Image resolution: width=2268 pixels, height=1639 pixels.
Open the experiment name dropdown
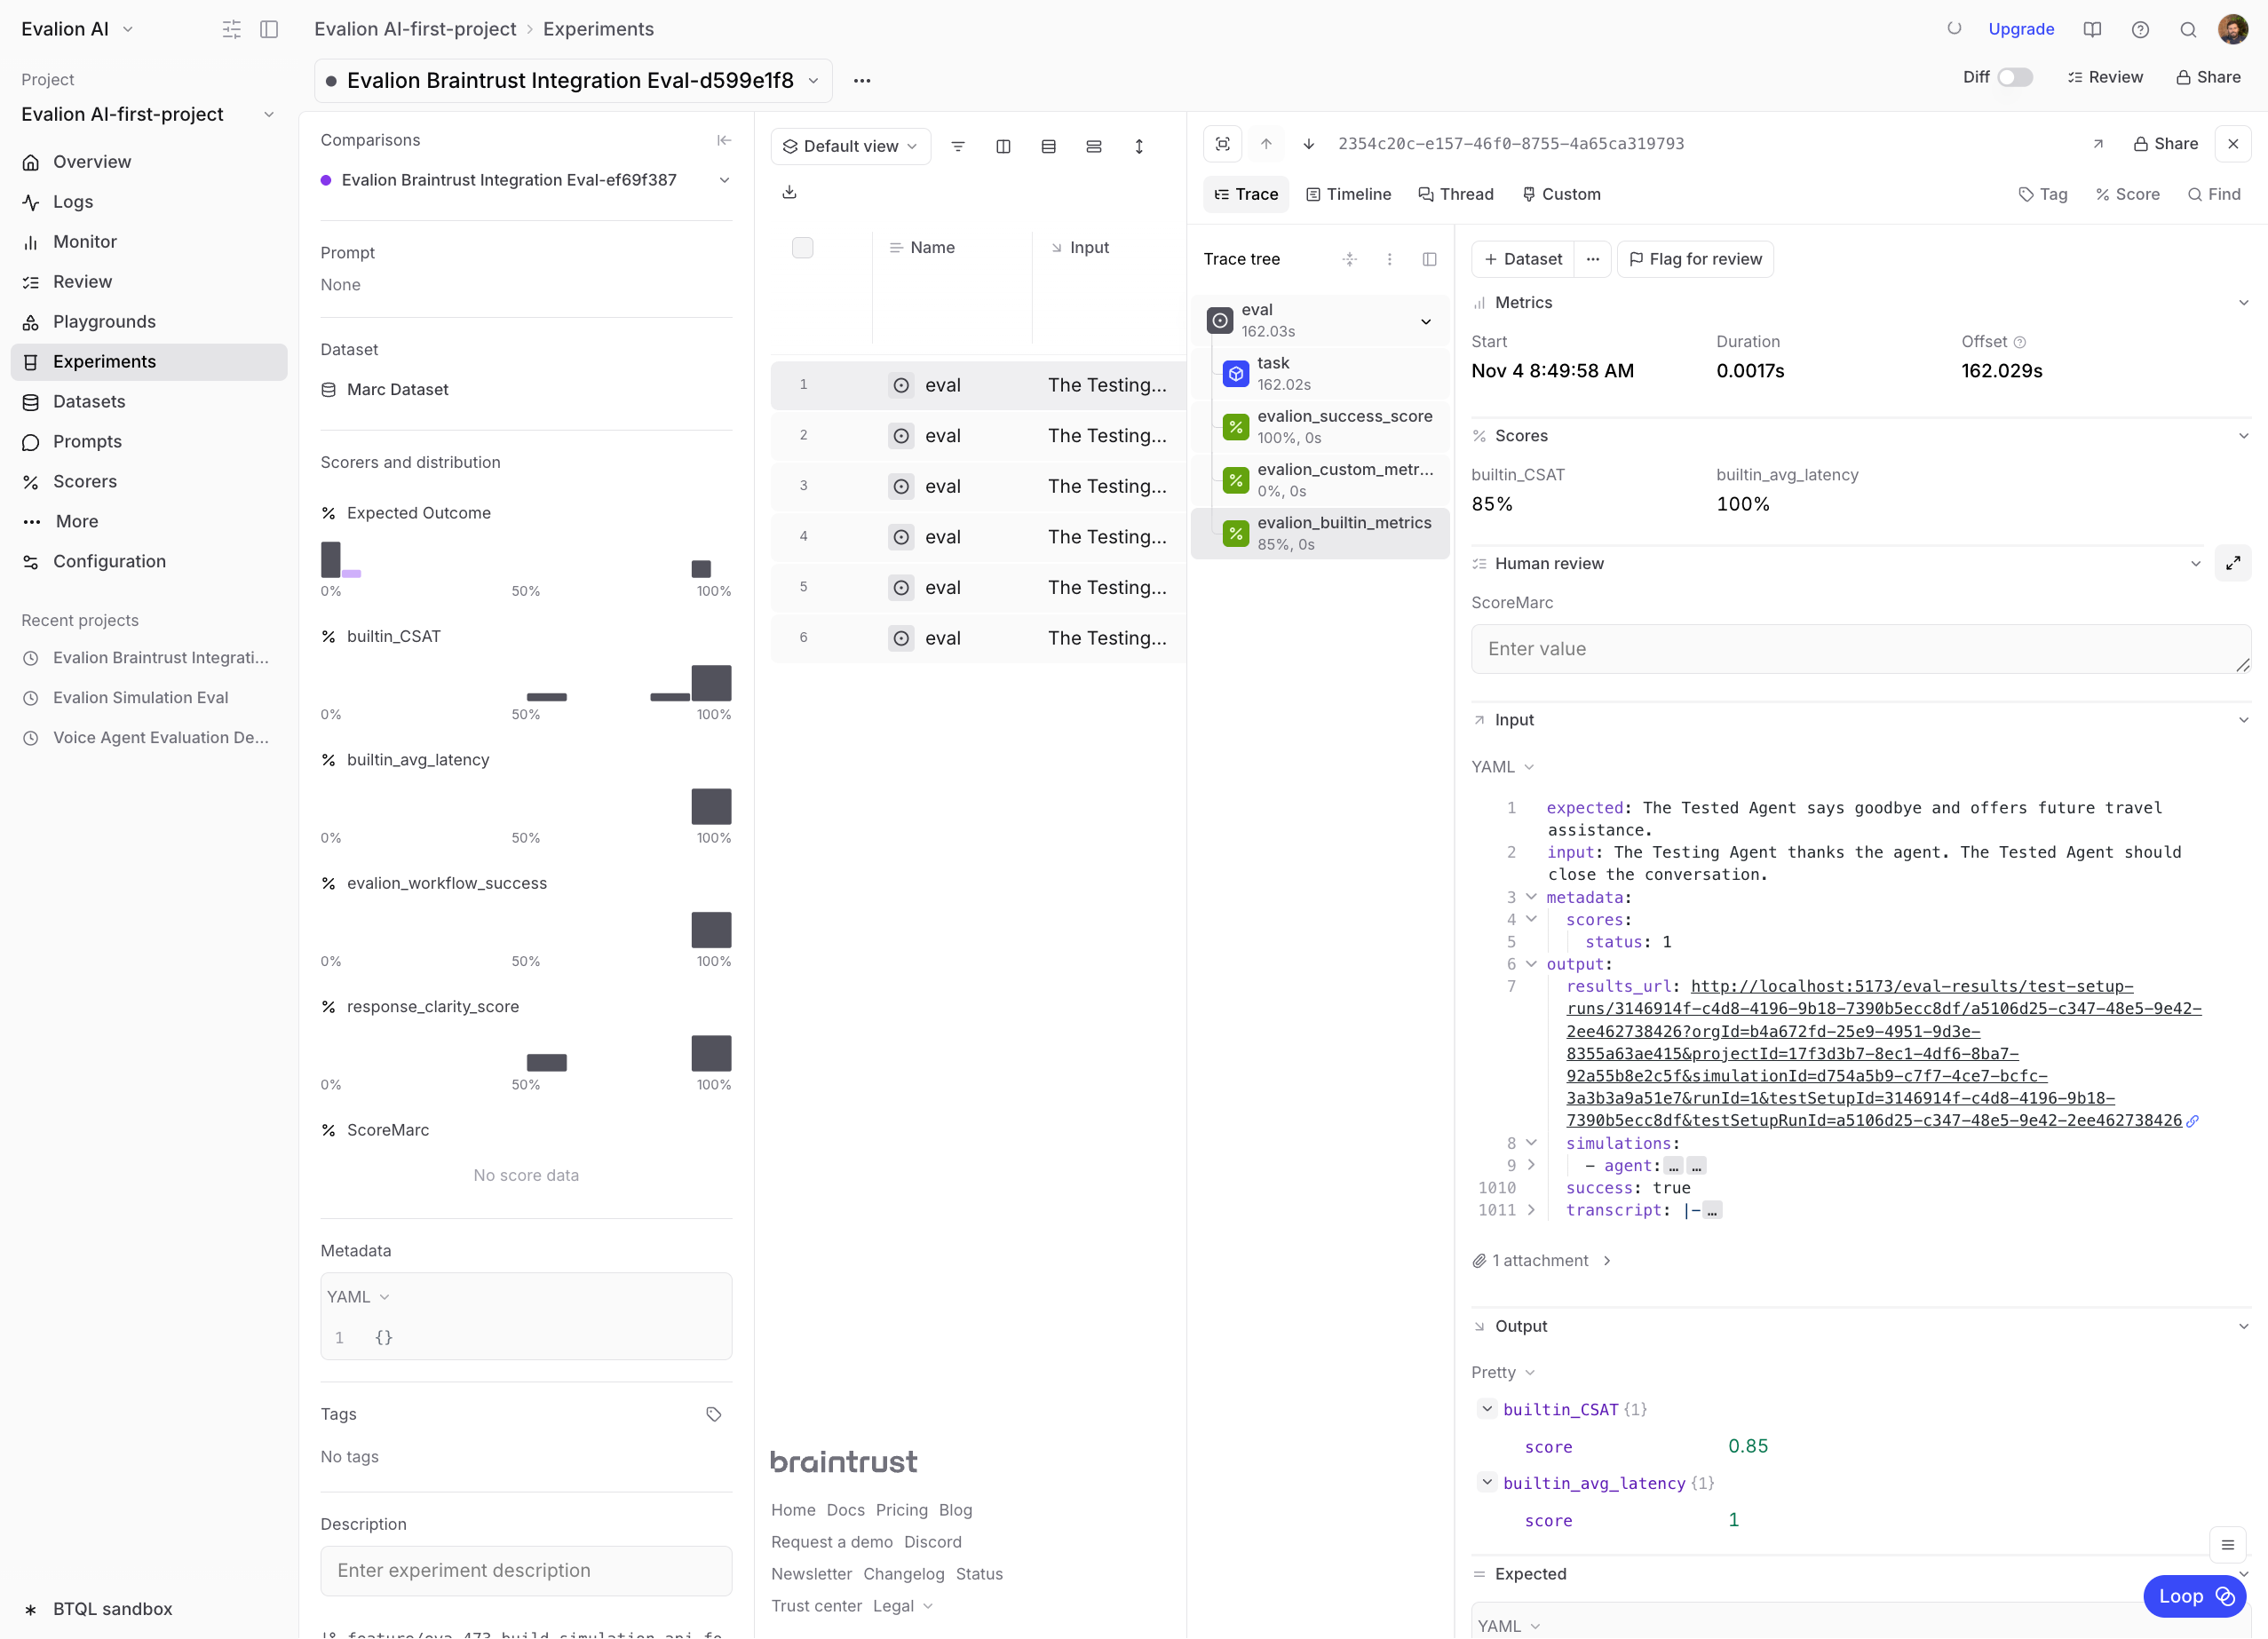[573, 80]
